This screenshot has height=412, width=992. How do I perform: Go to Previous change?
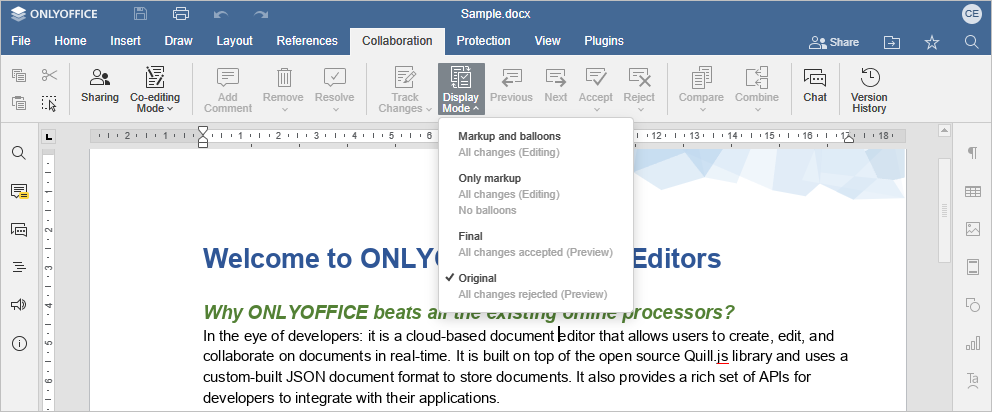pyautogui.click(x=511, y=85)
